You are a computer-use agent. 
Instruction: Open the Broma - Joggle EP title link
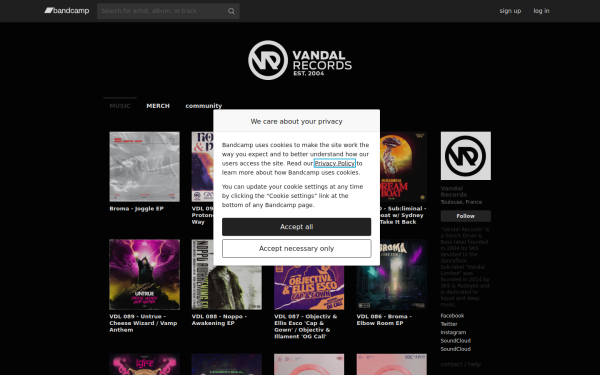point(136,209)
